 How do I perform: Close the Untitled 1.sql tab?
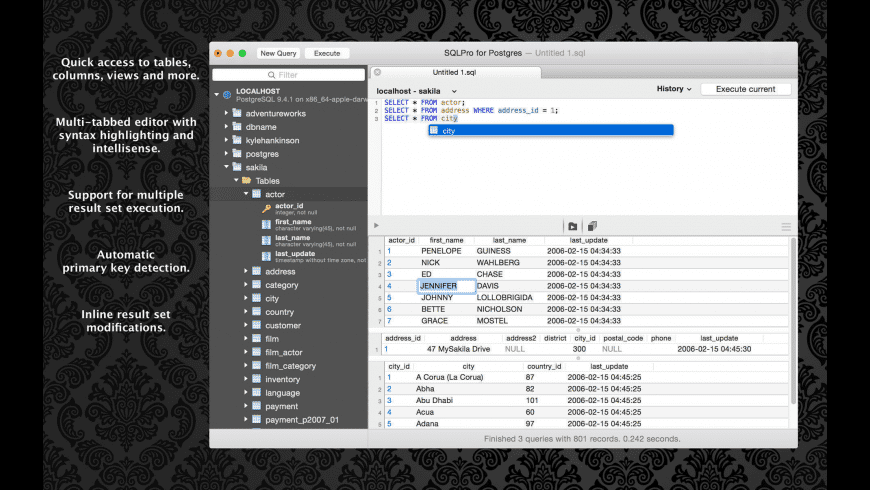[377, 72]
